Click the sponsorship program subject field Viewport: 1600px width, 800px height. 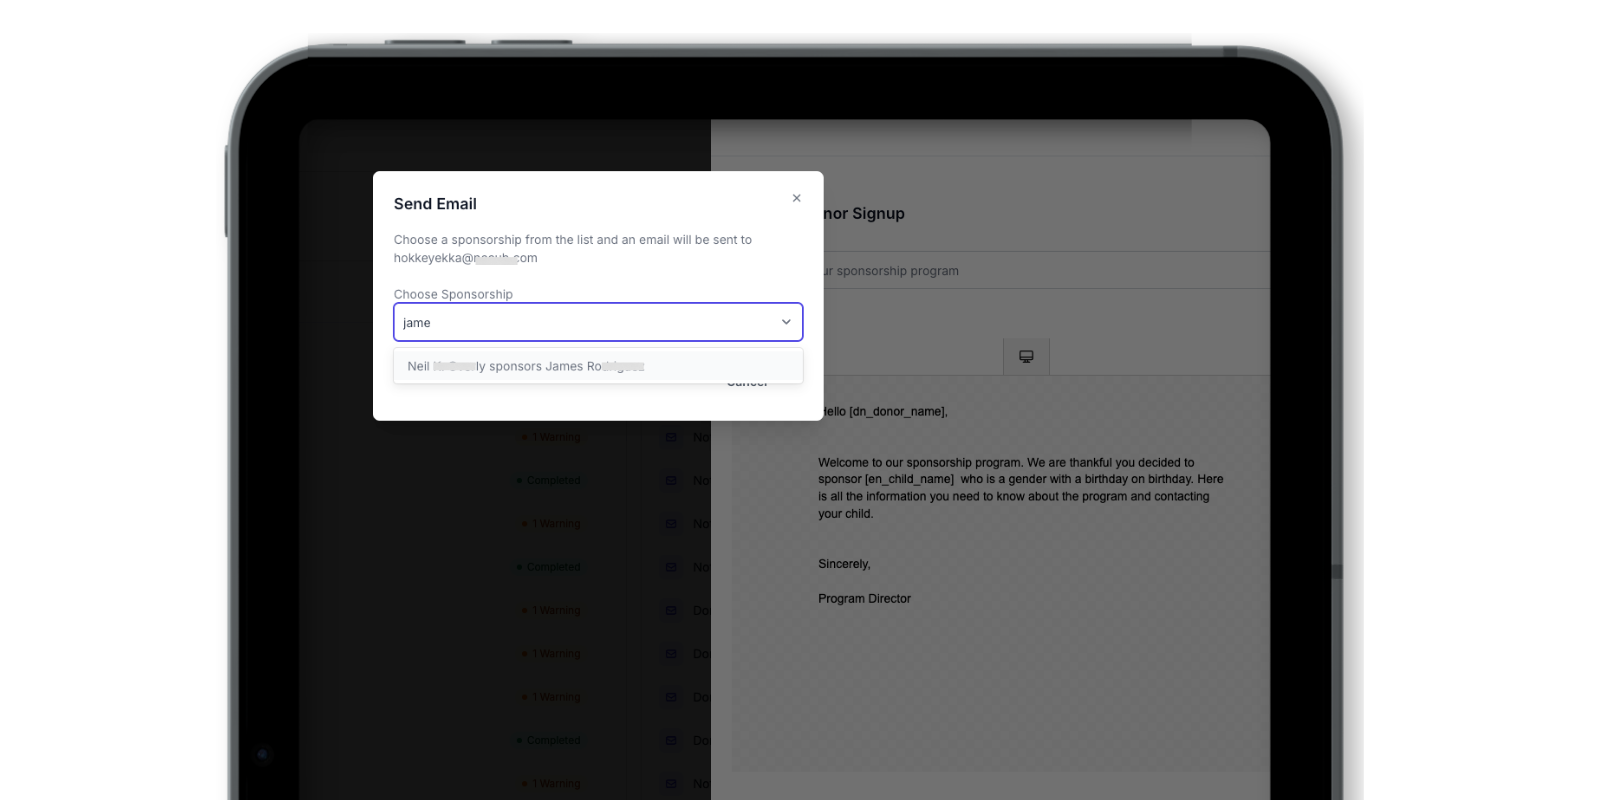click(x=1044, y=271)
